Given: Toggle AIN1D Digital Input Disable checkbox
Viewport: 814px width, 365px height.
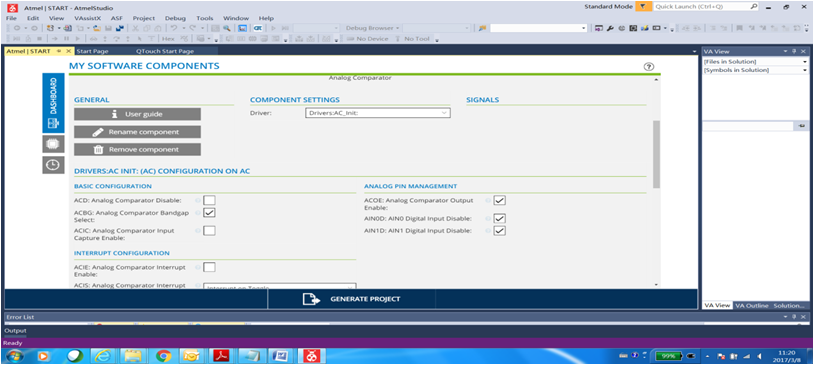Looking at the screenshot, I should (x=499, y=231).
